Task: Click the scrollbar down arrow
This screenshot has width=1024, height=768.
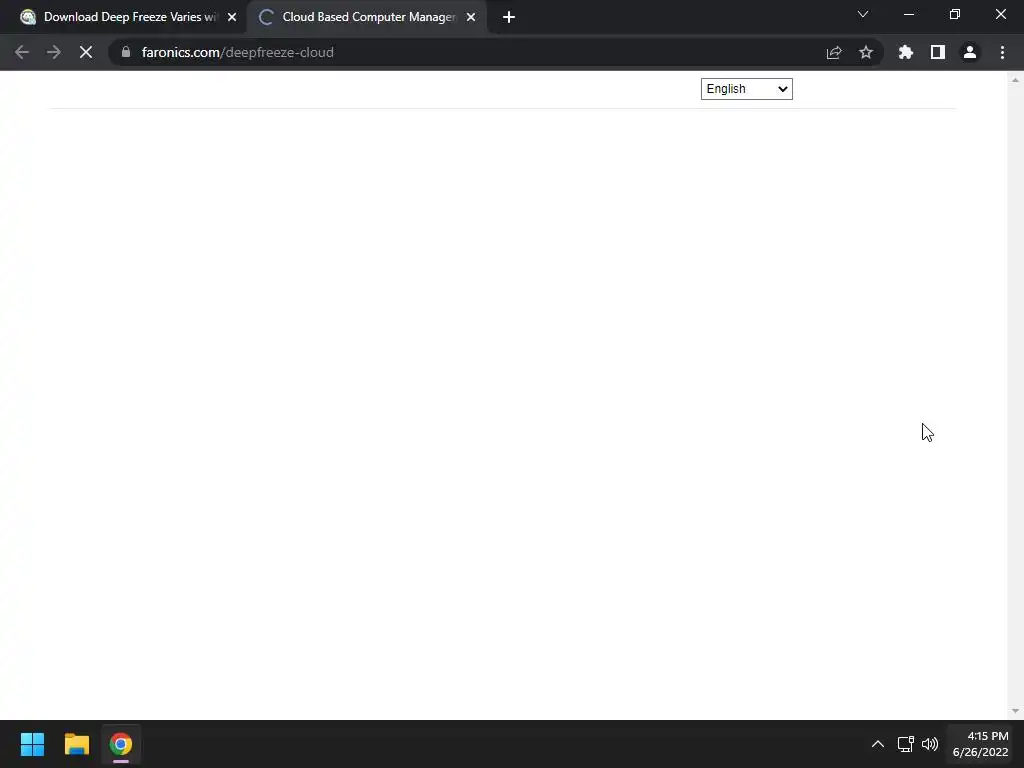Action: (1015, 711)
